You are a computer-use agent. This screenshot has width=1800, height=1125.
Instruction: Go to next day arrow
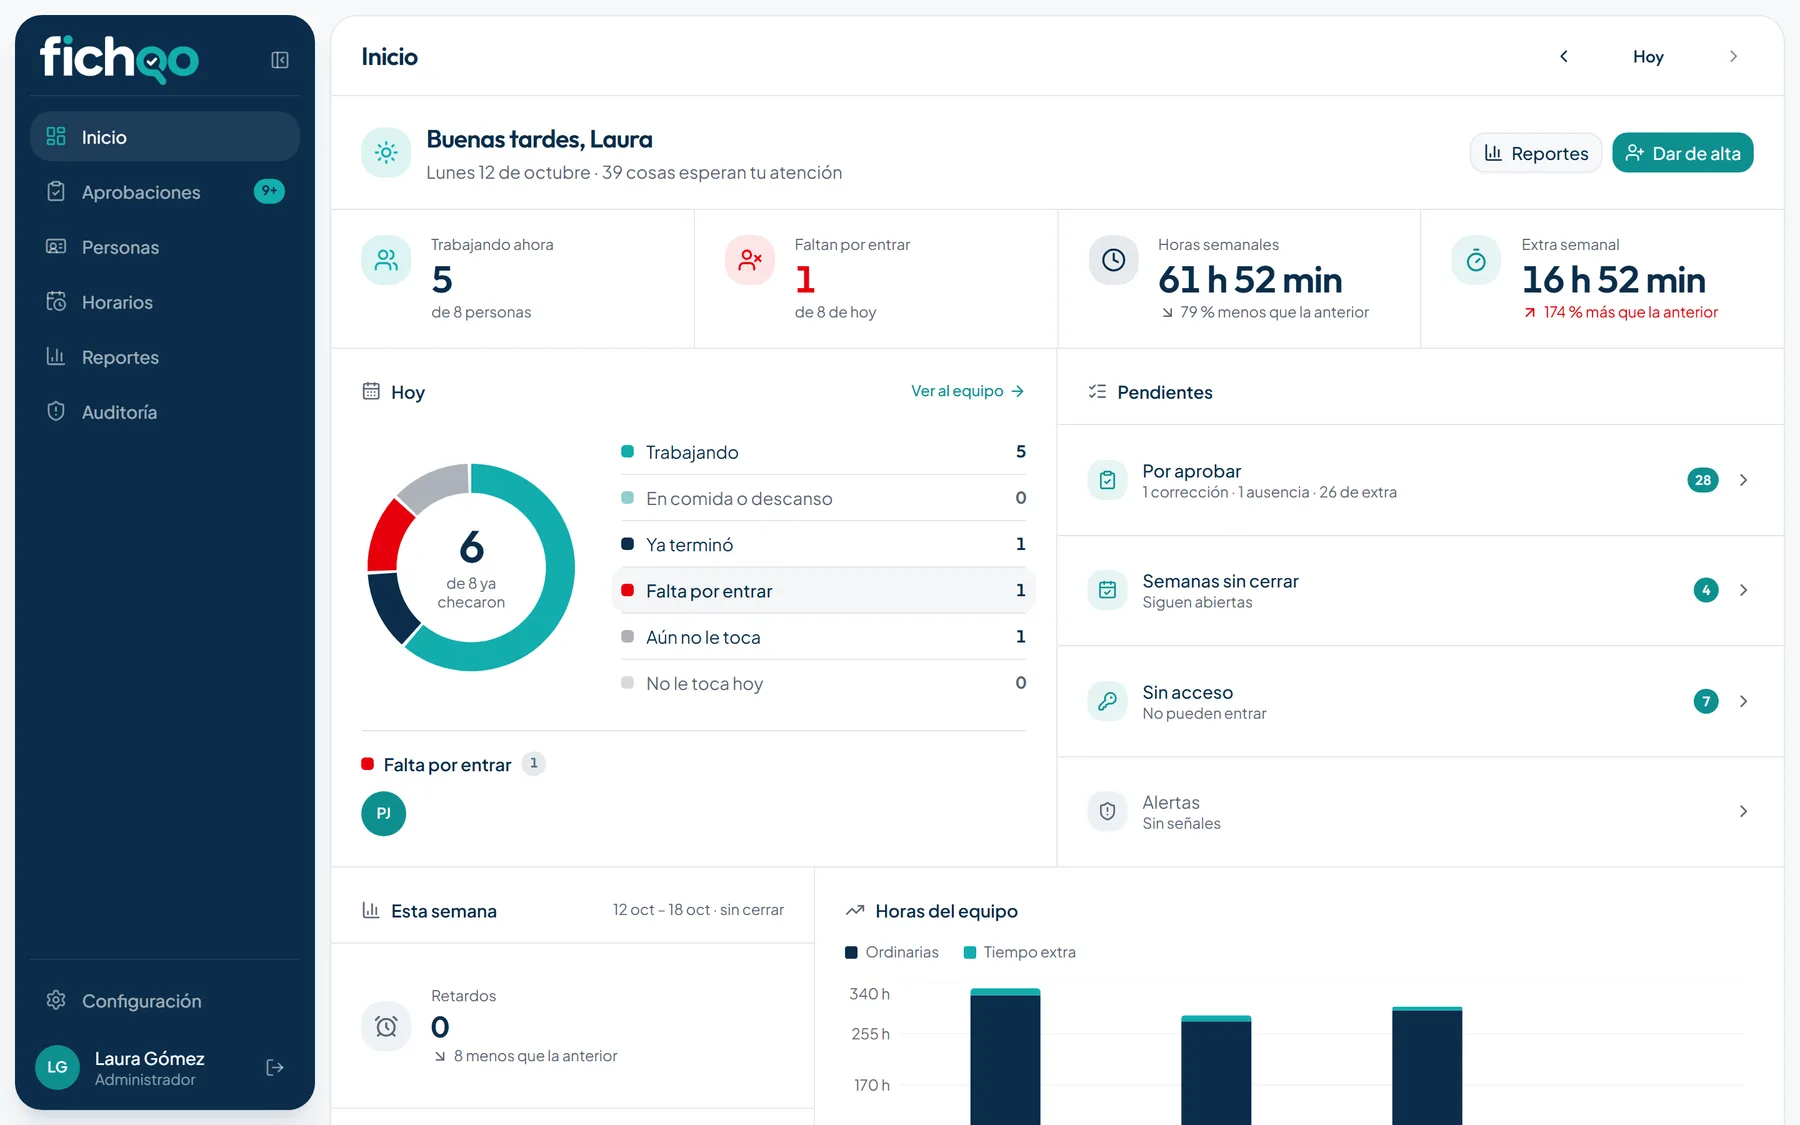pos(1733,57)
